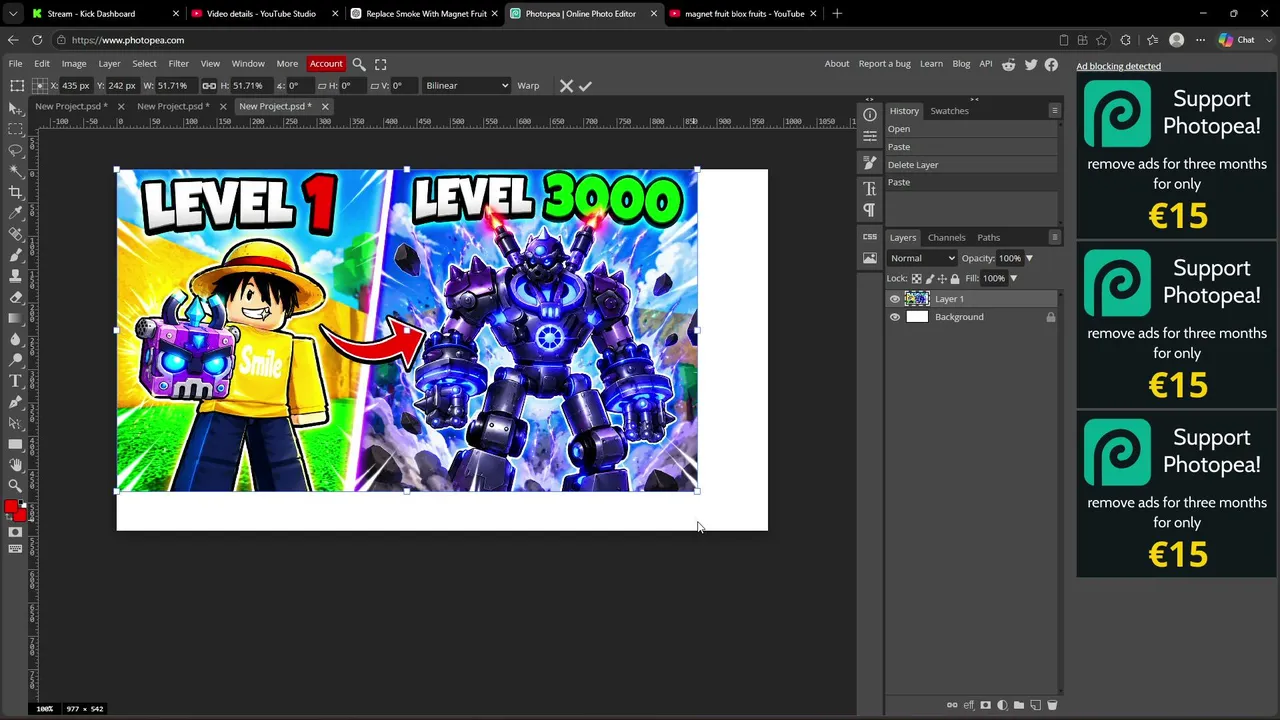The image size is (1280, 720).
Task: Expand the Bilinear interpolation dropdown
Action: (x=466, y=86)
